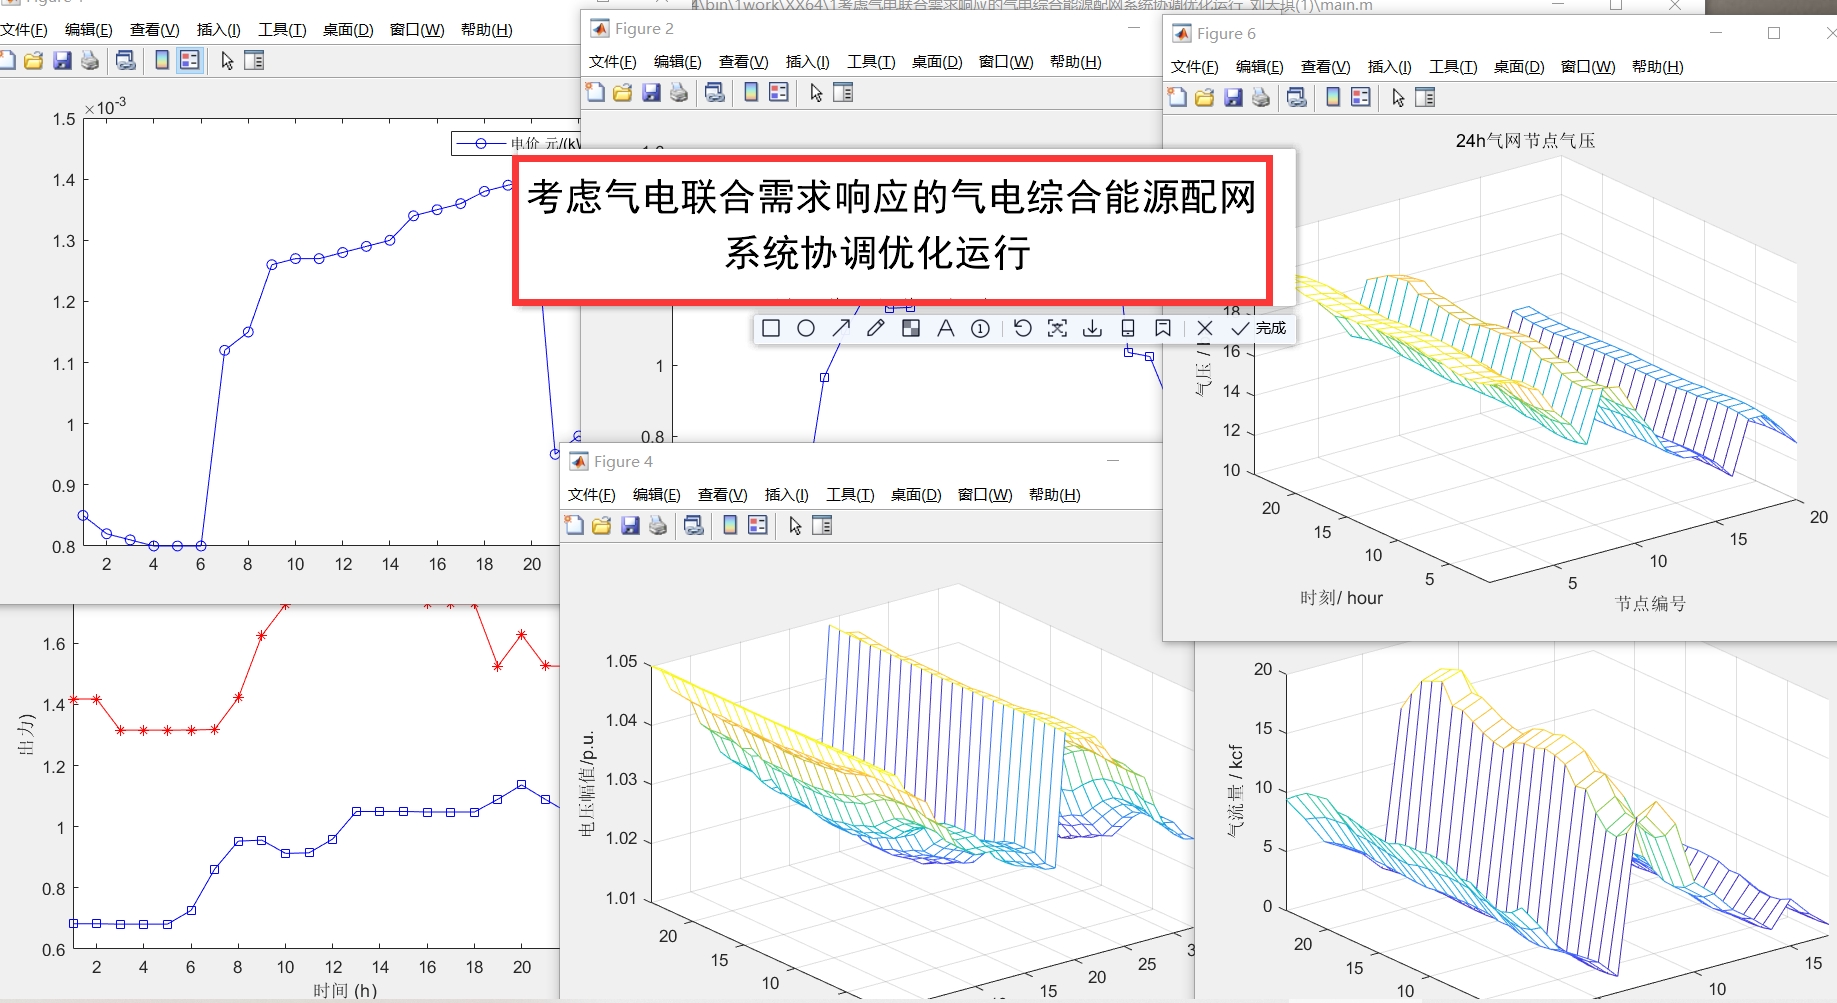
Task: Select the numbered marker tool
Action: [x=981, y=328]
